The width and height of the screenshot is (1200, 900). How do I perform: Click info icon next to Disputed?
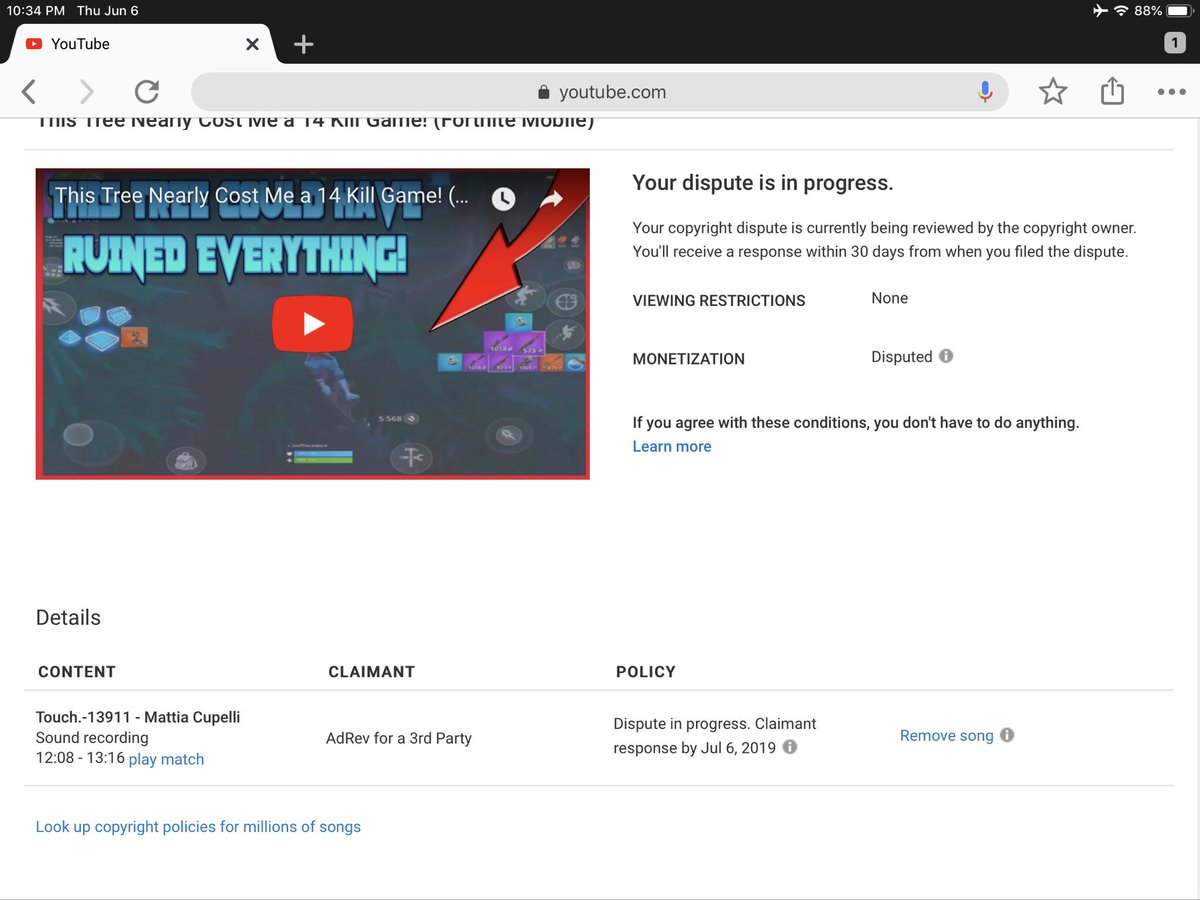946,356
